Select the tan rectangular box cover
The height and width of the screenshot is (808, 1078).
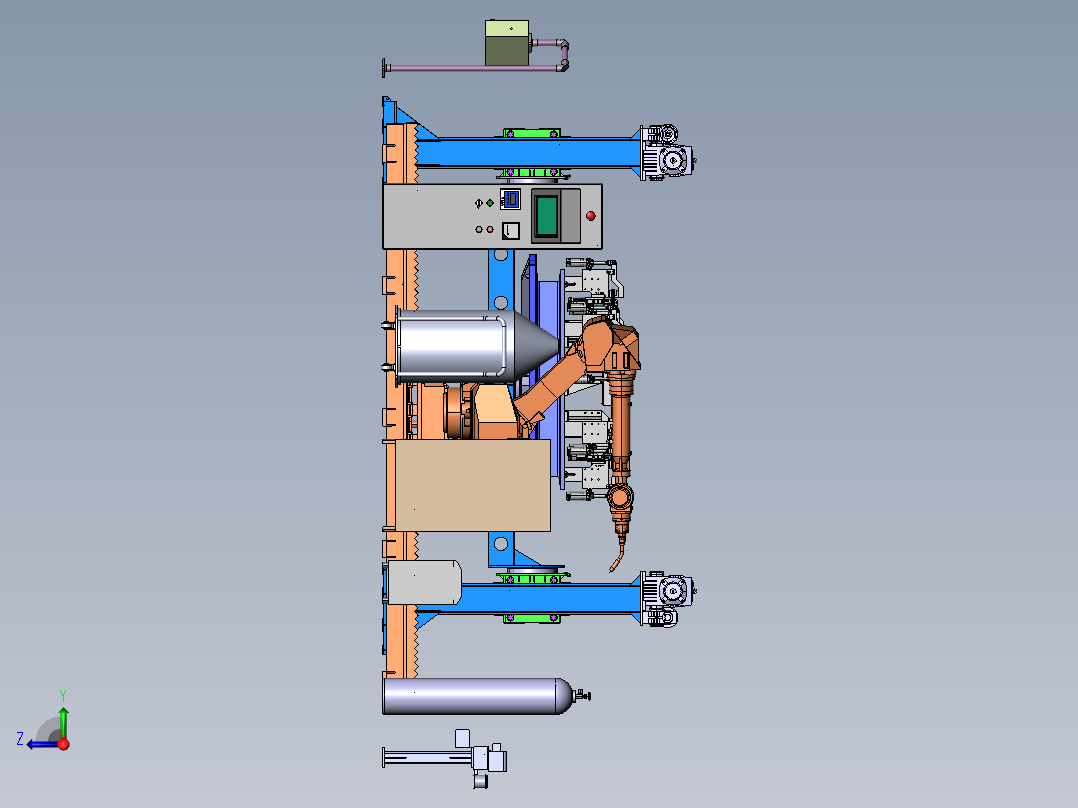tap(473, 485)
